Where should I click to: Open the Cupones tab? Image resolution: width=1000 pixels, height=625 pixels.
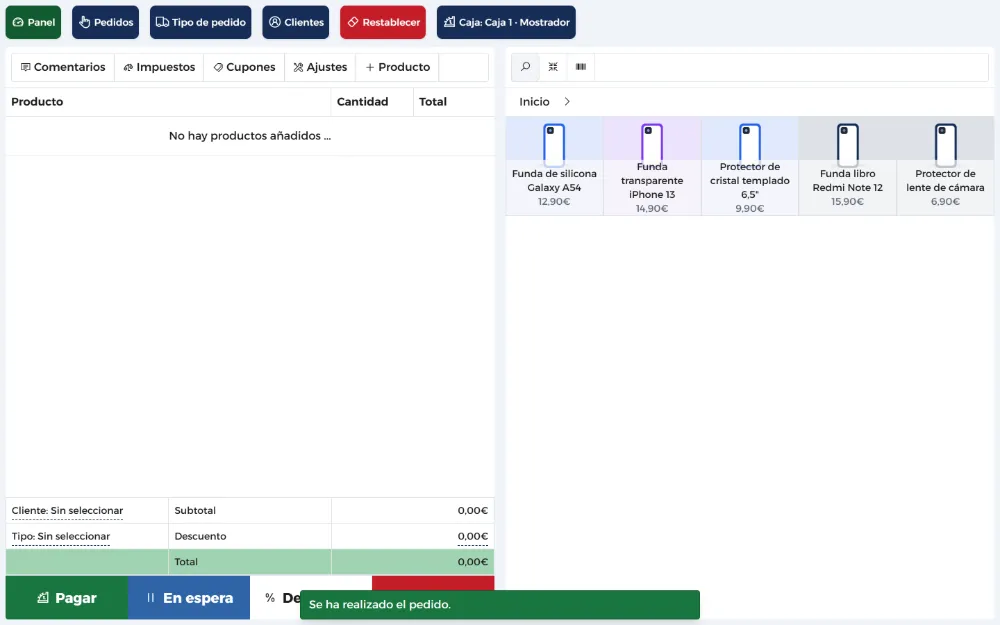tap(244, 67)
